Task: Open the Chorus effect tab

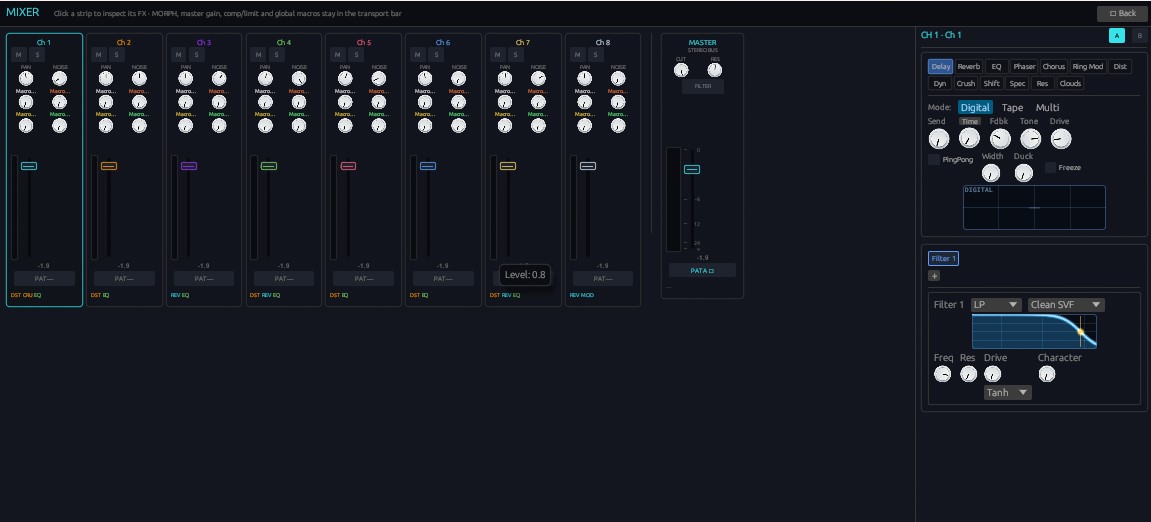Action: 1053,67
